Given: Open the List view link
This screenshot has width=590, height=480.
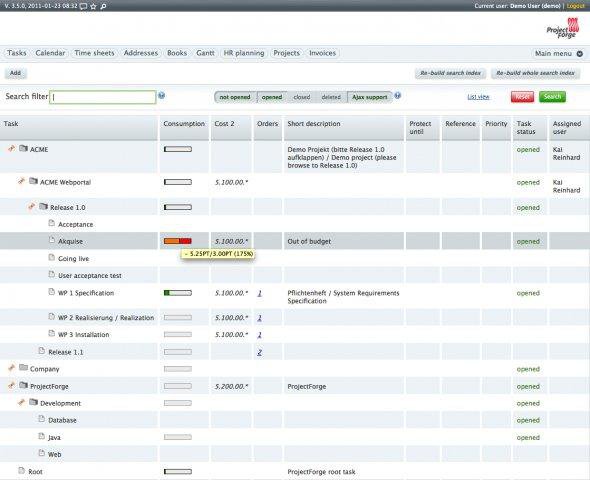Looking at the screenshot, I should click(478, 97).
